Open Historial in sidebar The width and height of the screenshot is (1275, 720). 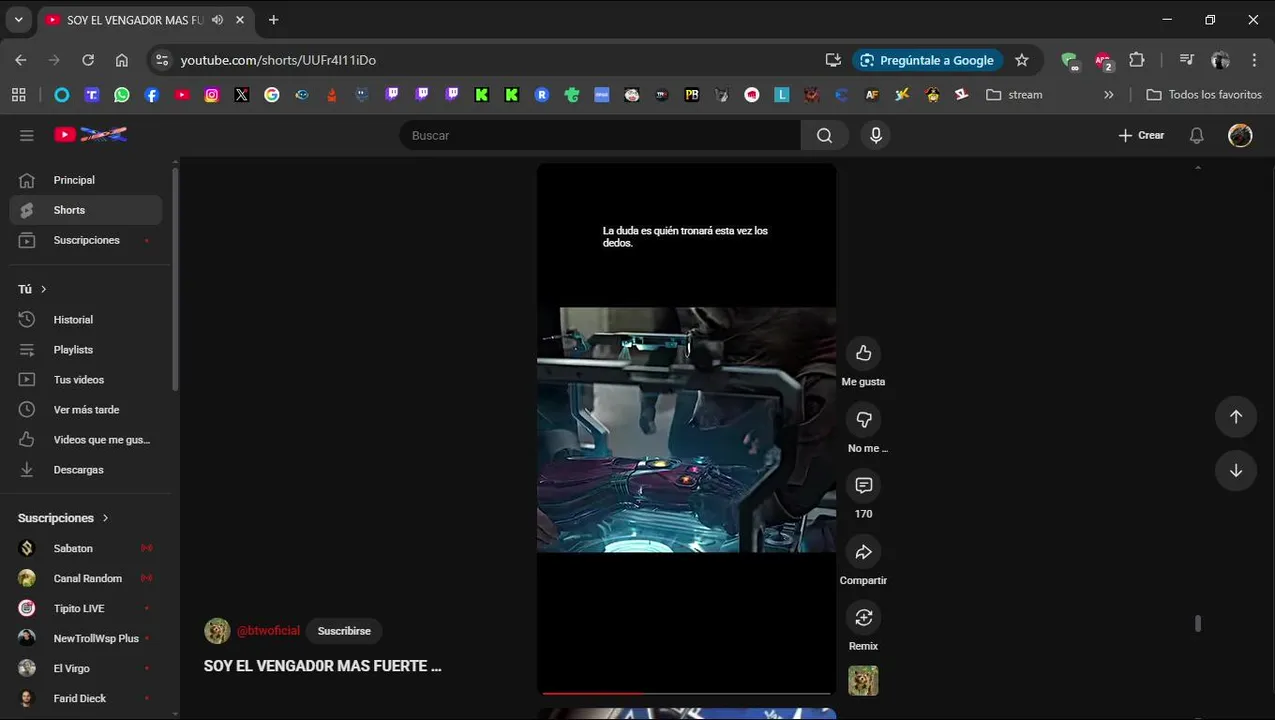(86, 320)
